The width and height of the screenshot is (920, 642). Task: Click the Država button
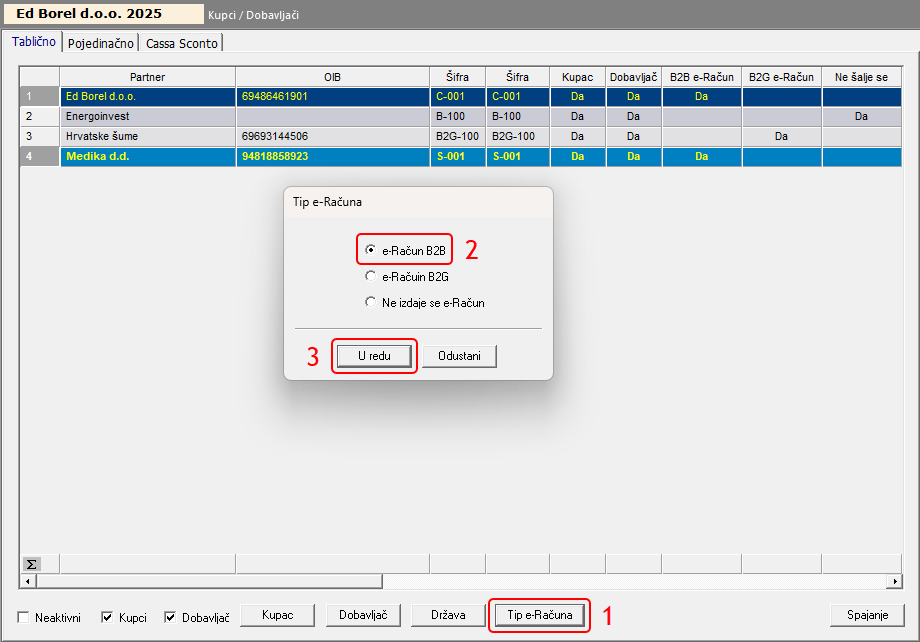[x=448, y=614]
